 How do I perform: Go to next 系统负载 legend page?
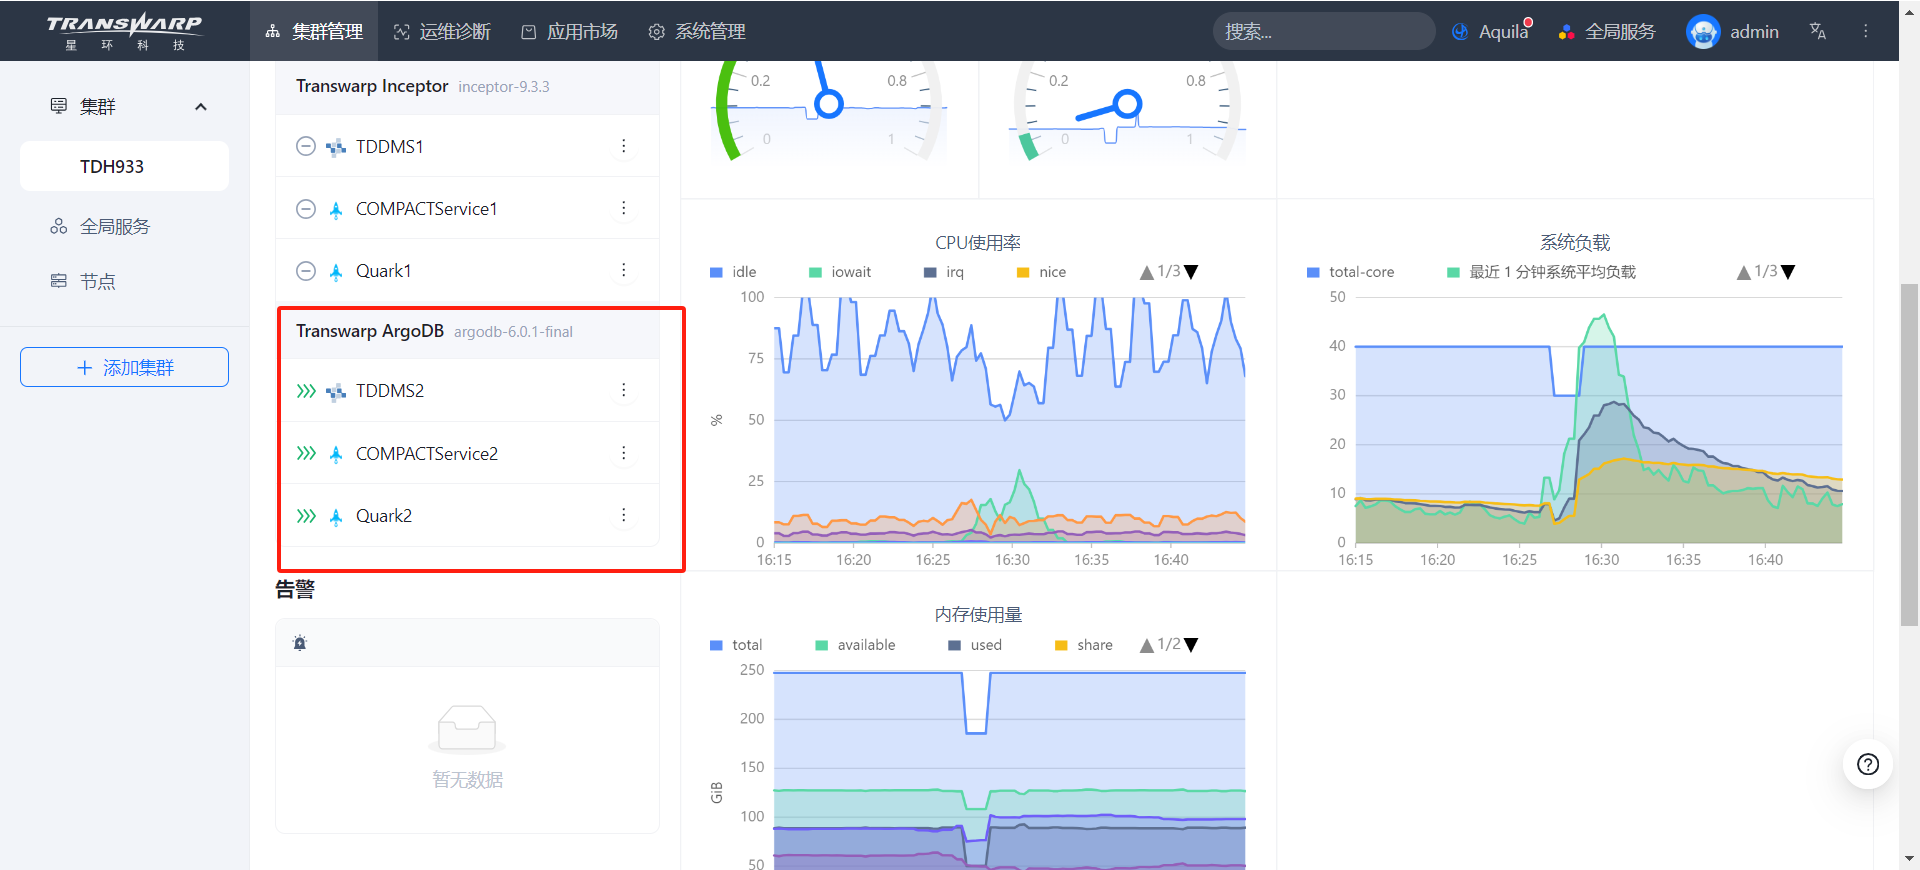point(1788,272)
